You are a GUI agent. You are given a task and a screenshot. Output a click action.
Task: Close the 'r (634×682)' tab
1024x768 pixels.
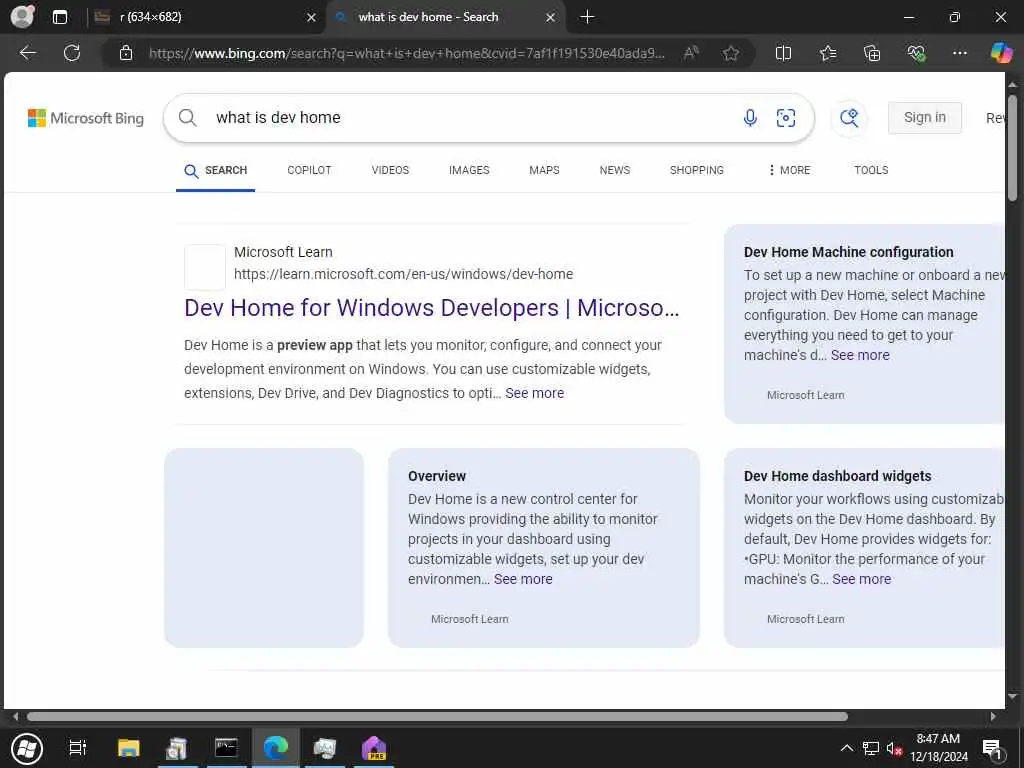pyautogui.click(x=312, y=18)
